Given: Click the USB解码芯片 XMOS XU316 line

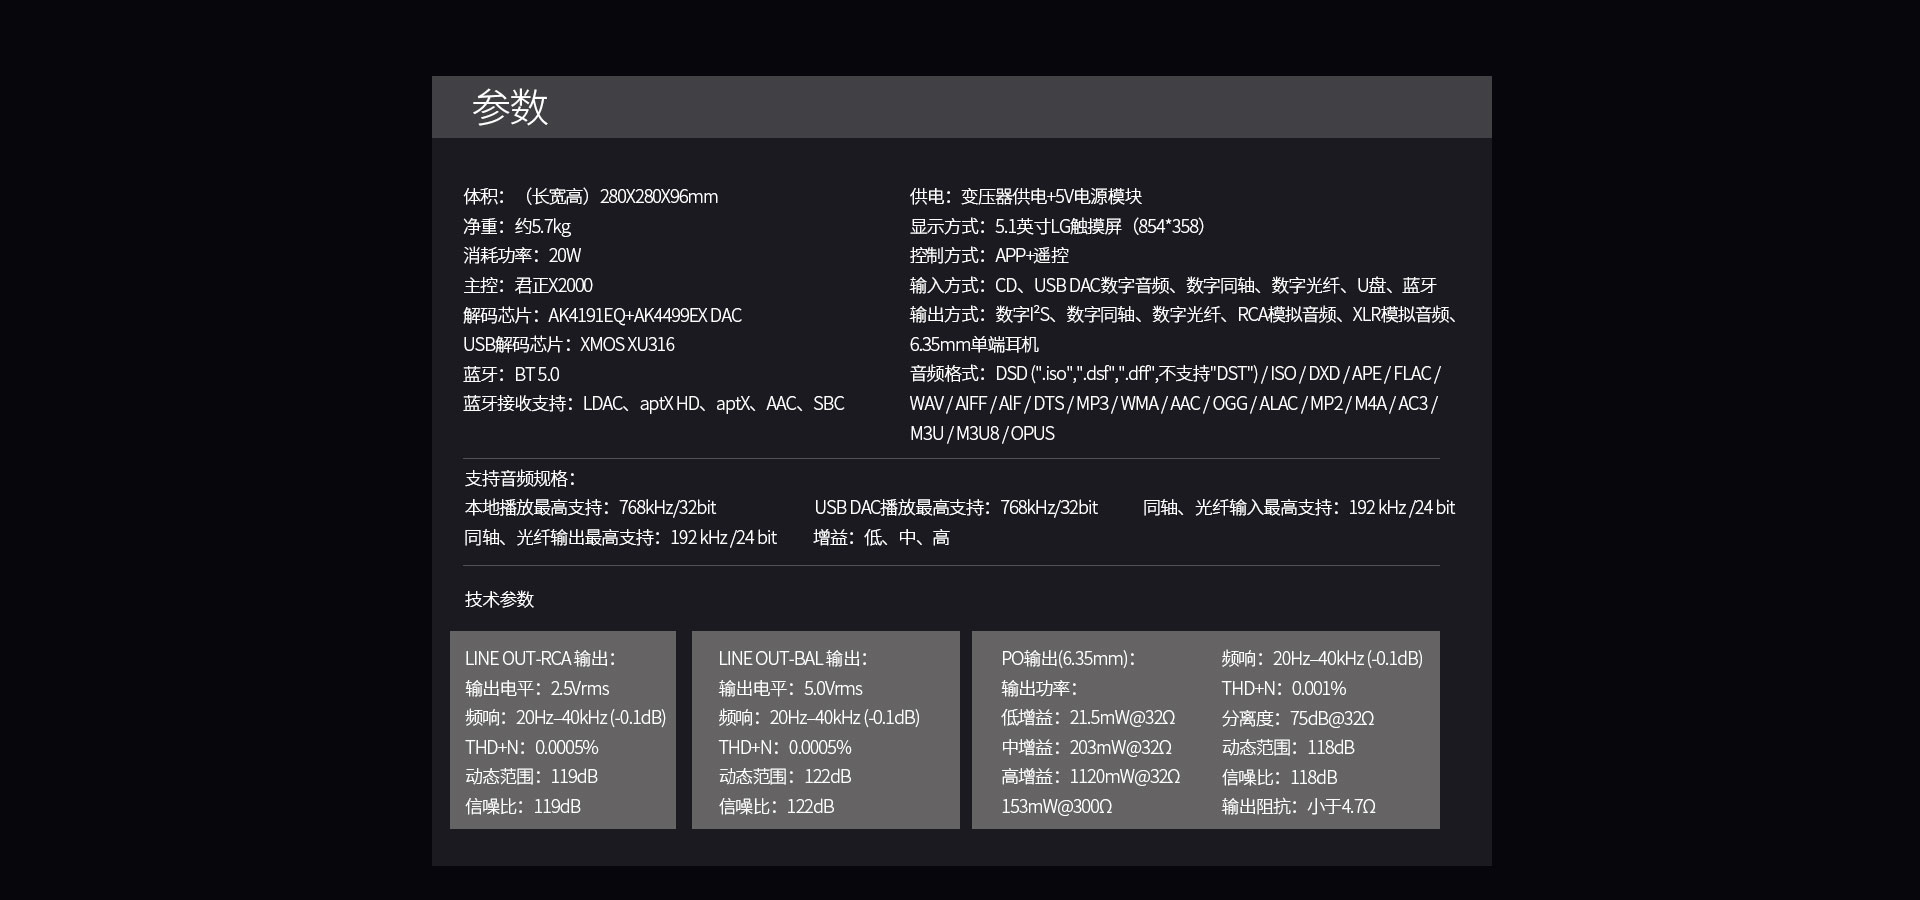Looking at the screenshot, I should click(x=568, y=345).
